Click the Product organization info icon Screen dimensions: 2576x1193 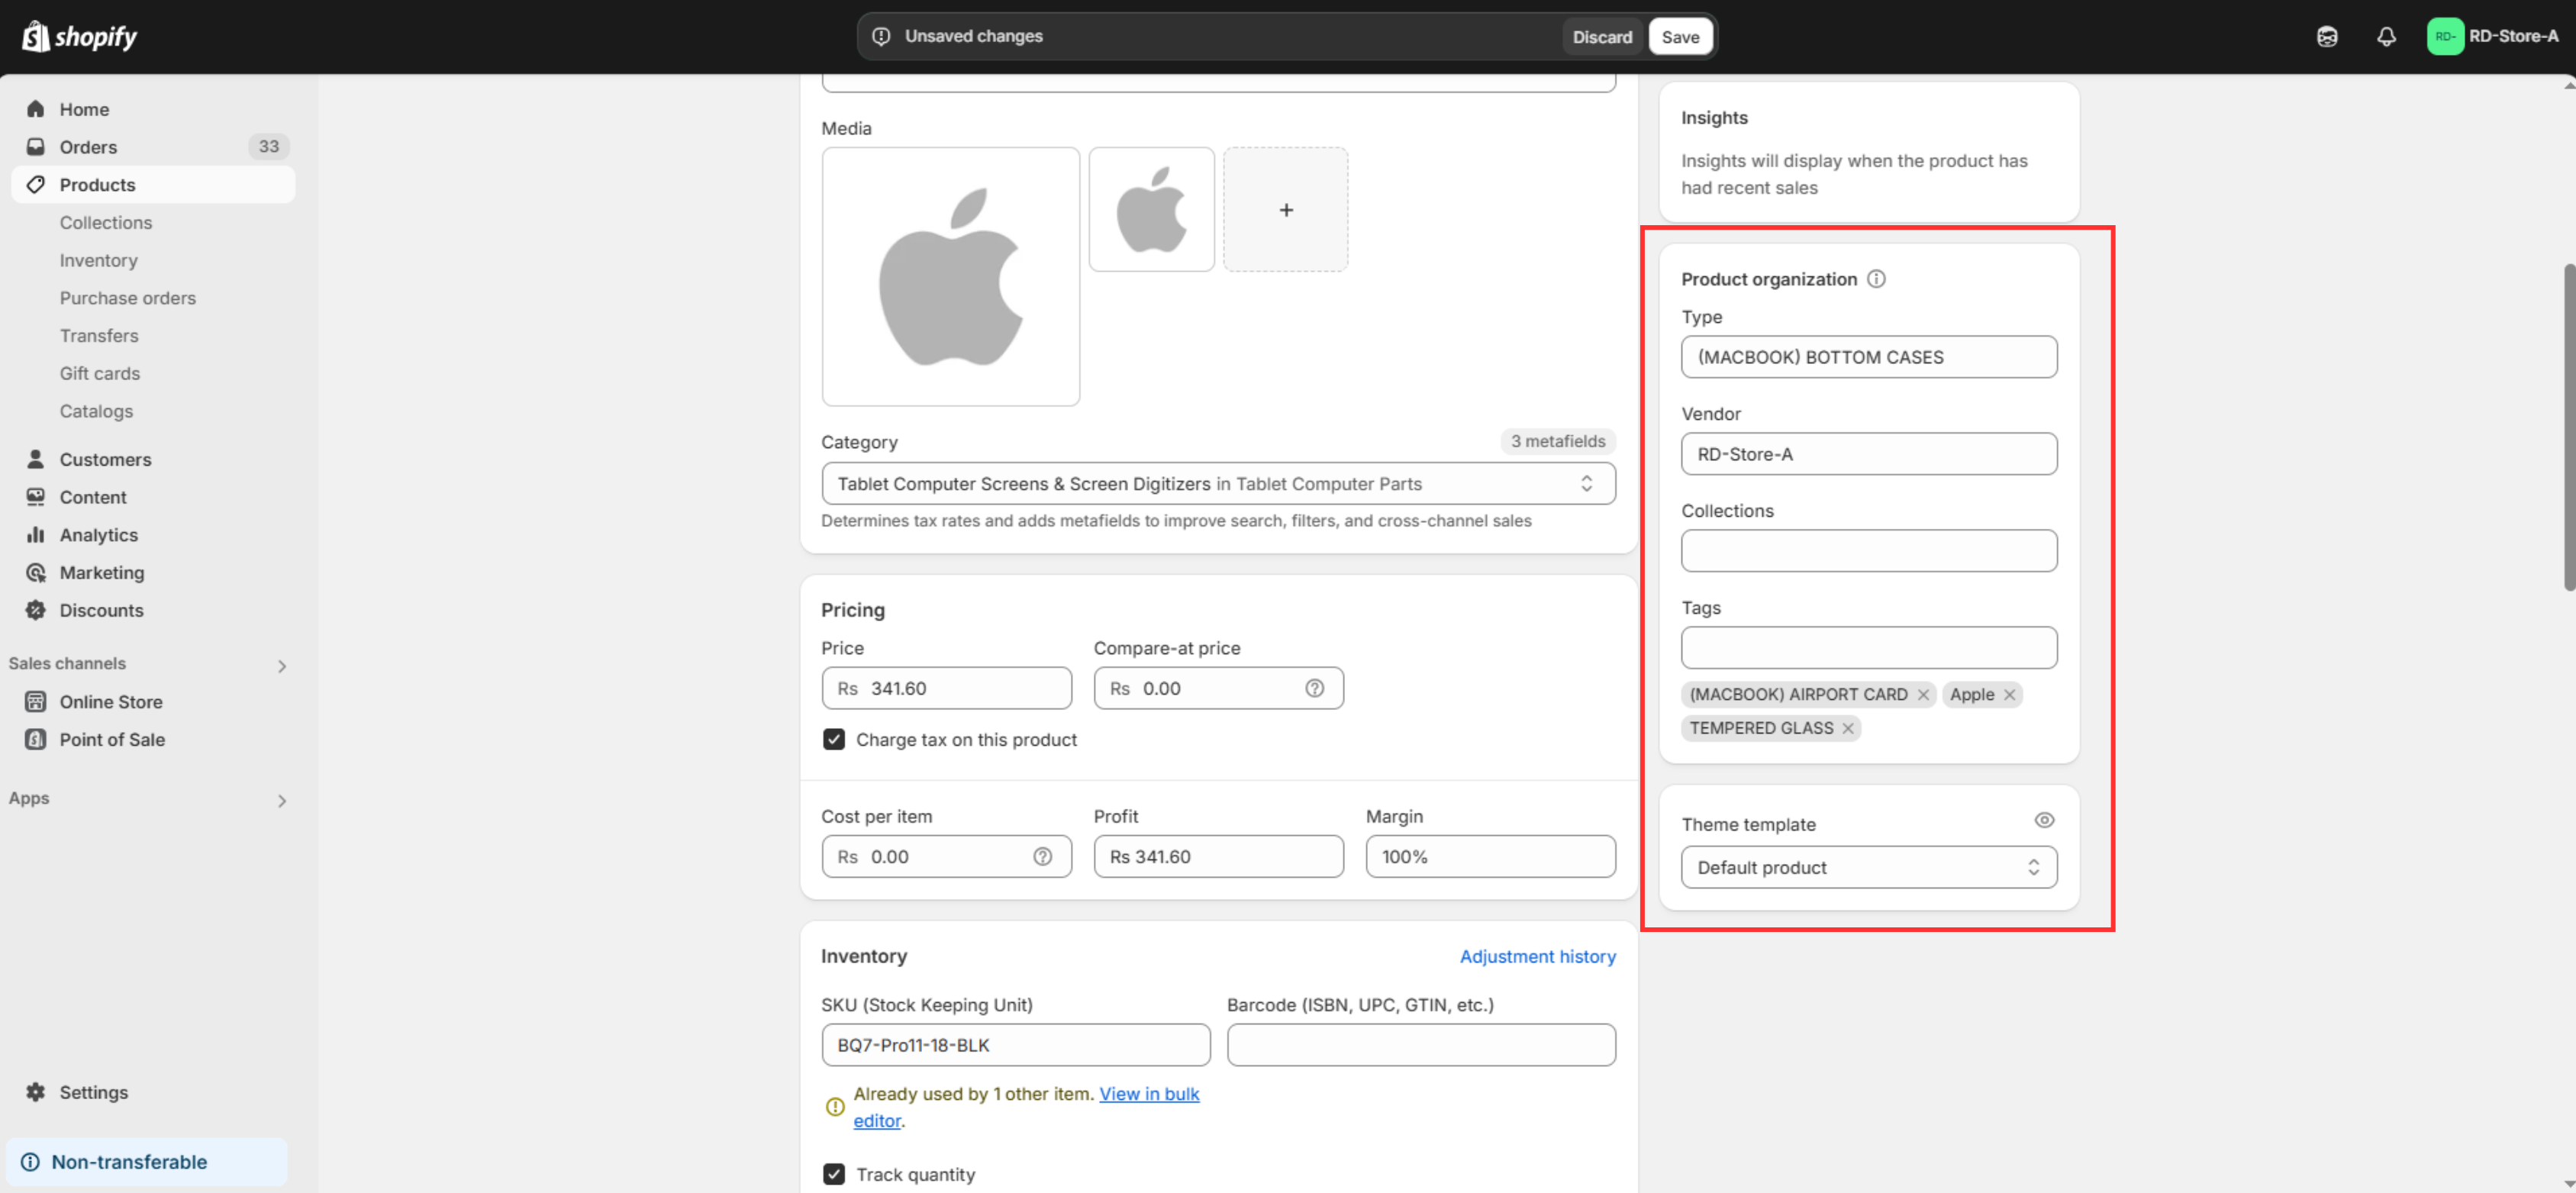[x=1876, y=279]
